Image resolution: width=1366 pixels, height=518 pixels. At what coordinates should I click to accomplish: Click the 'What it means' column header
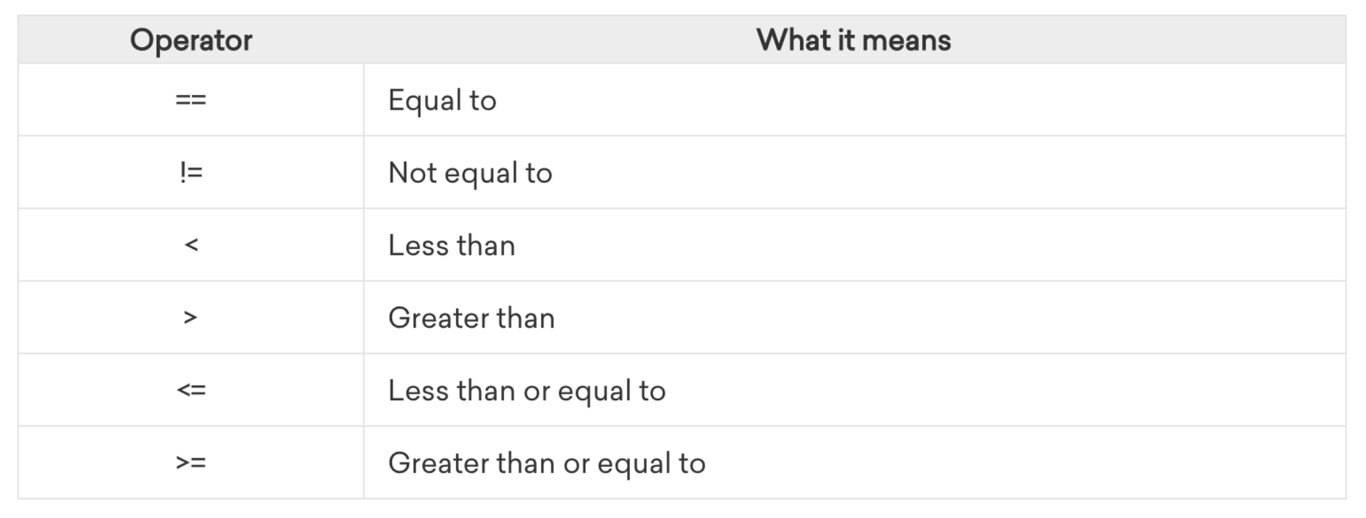853,40
